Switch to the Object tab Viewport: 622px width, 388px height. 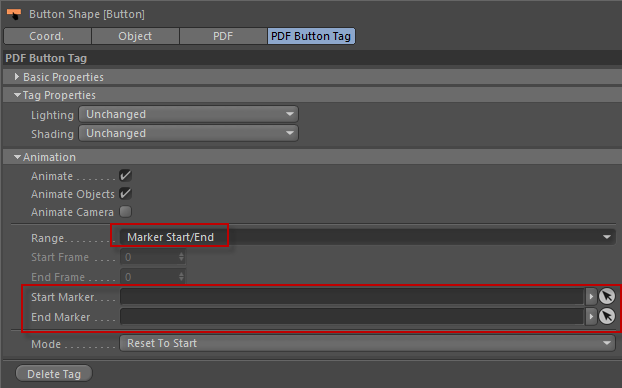click(135, 36)
